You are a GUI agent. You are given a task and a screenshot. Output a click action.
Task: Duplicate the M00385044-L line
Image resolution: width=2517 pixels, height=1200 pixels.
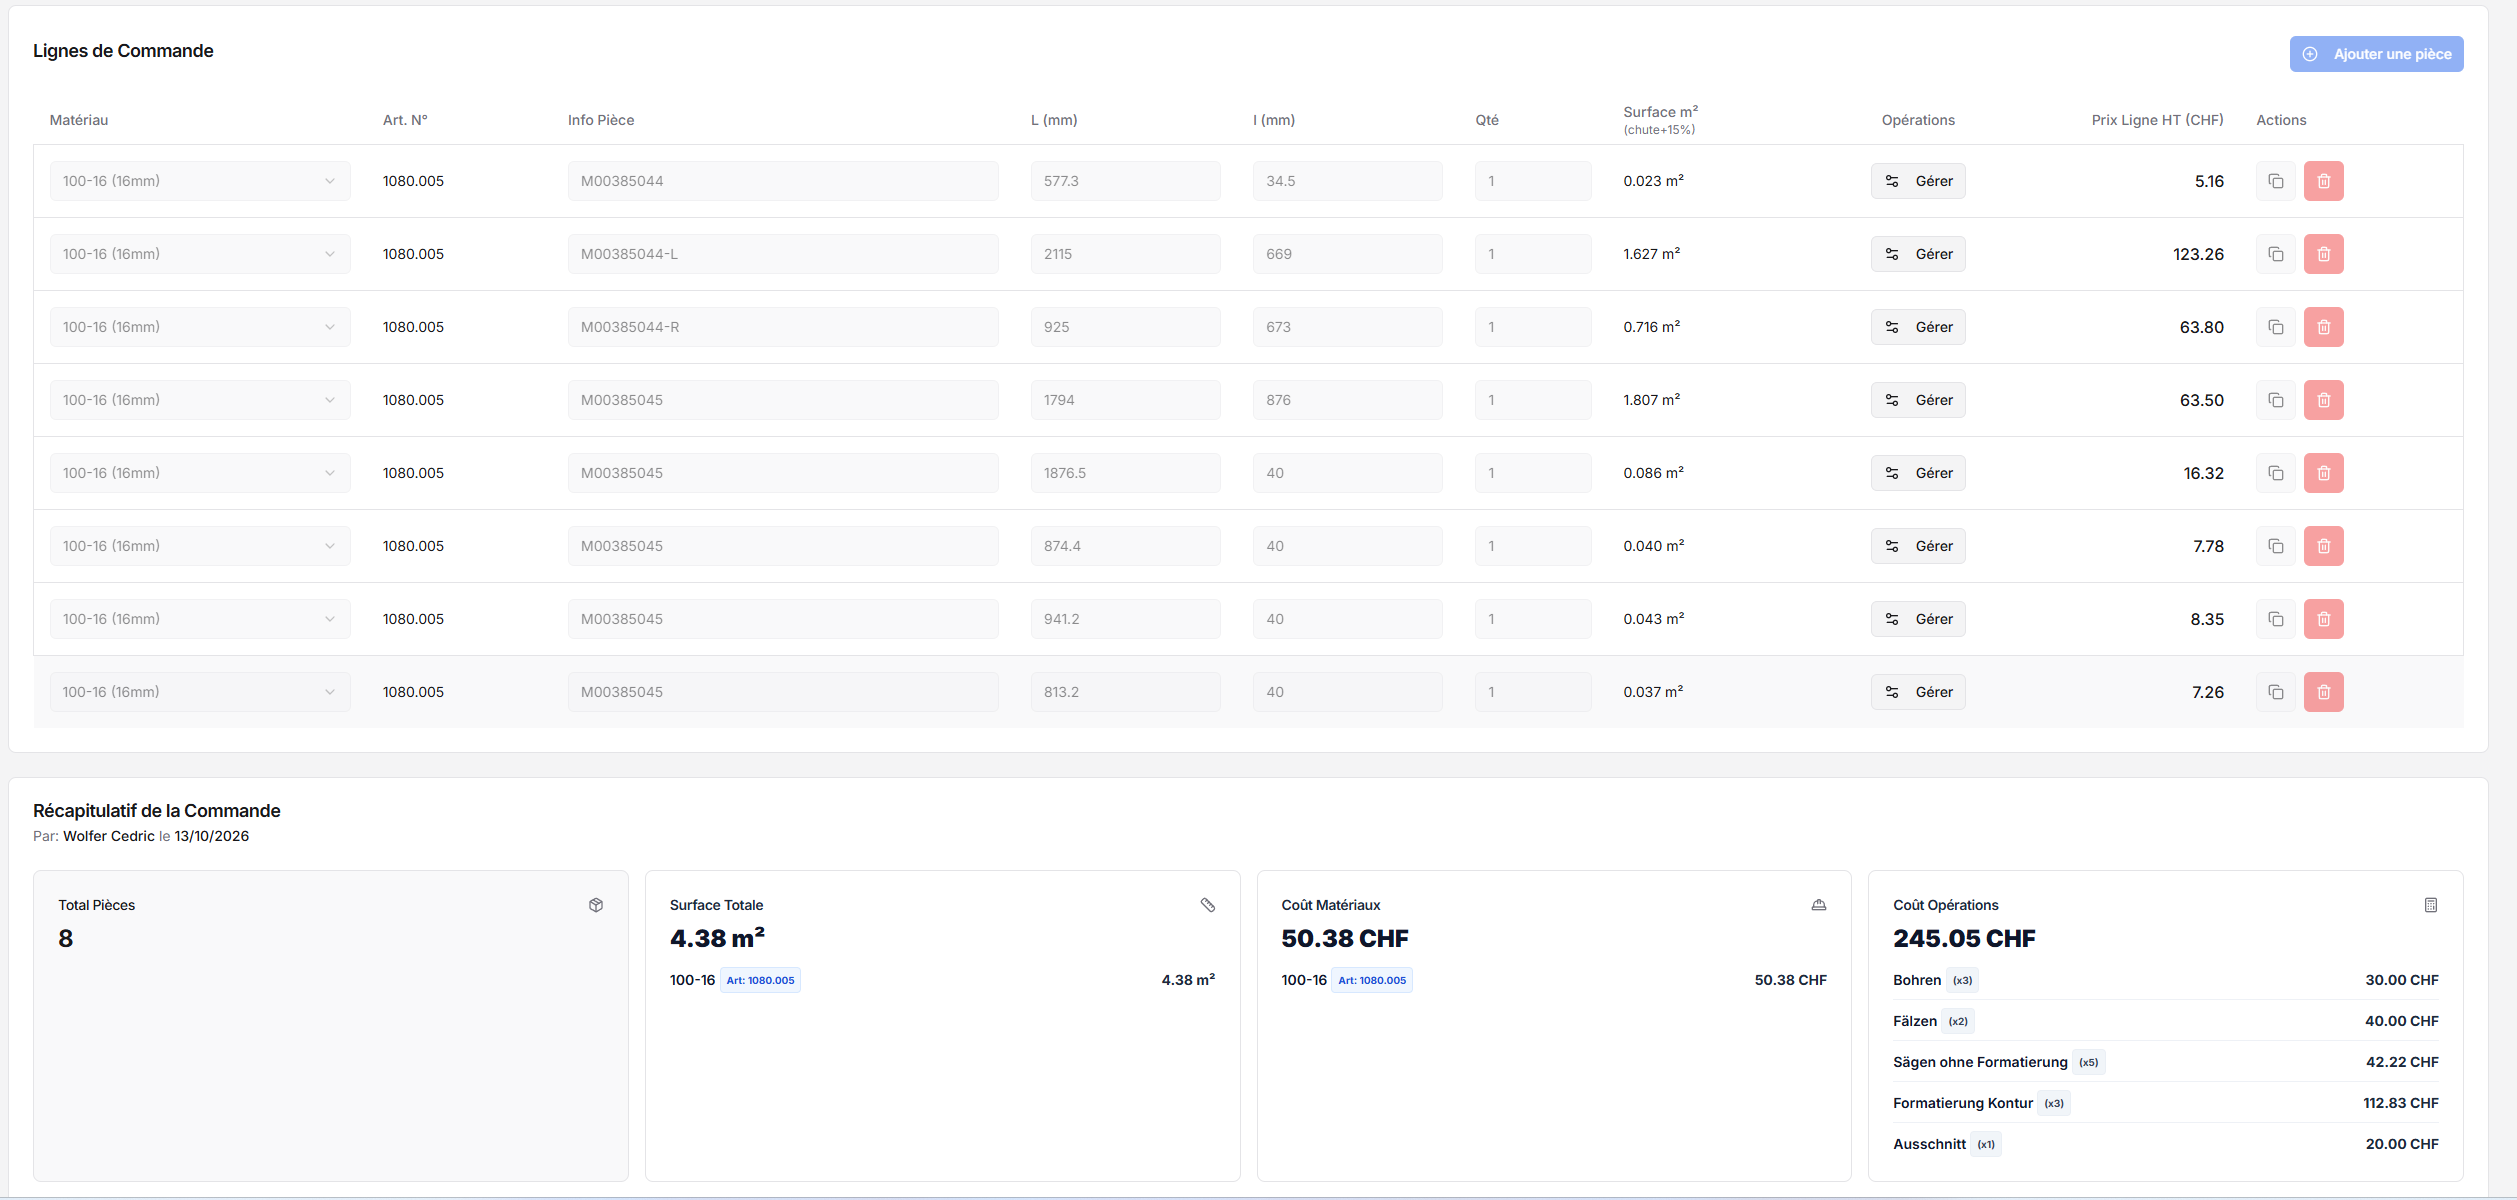coord(2275,254)
